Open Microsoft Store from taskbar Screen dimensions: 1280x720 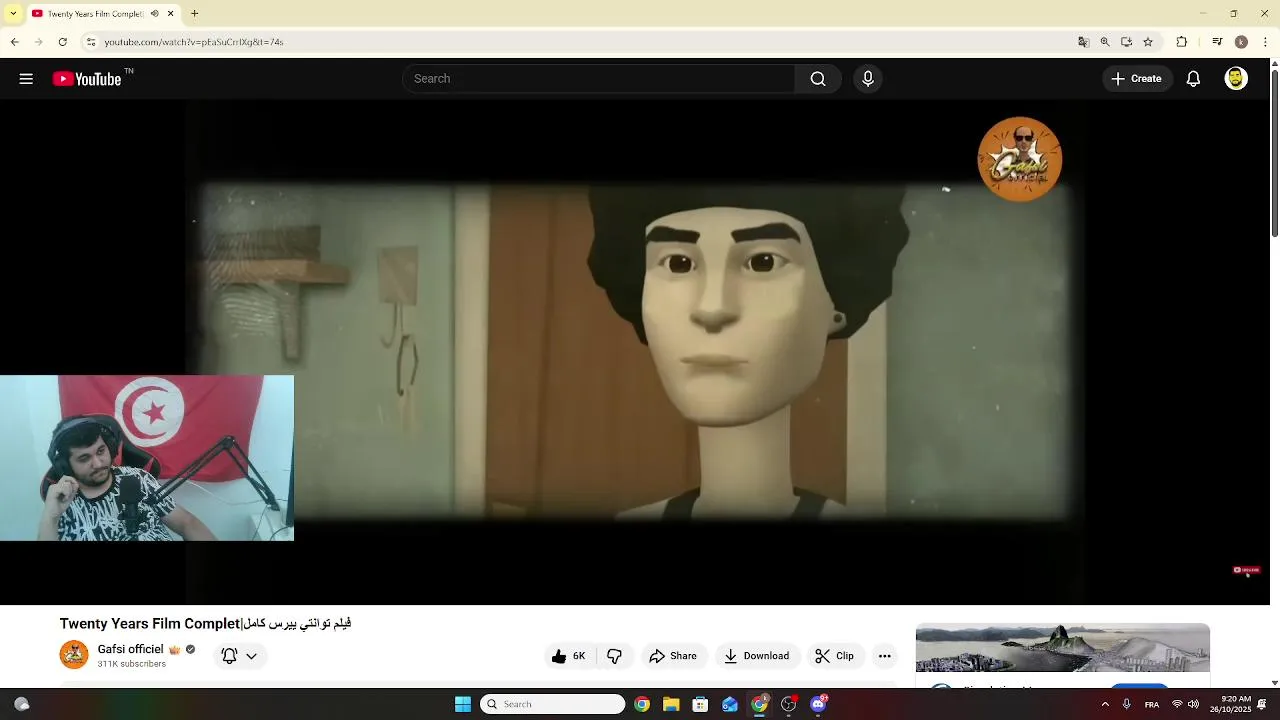point(700,704)
